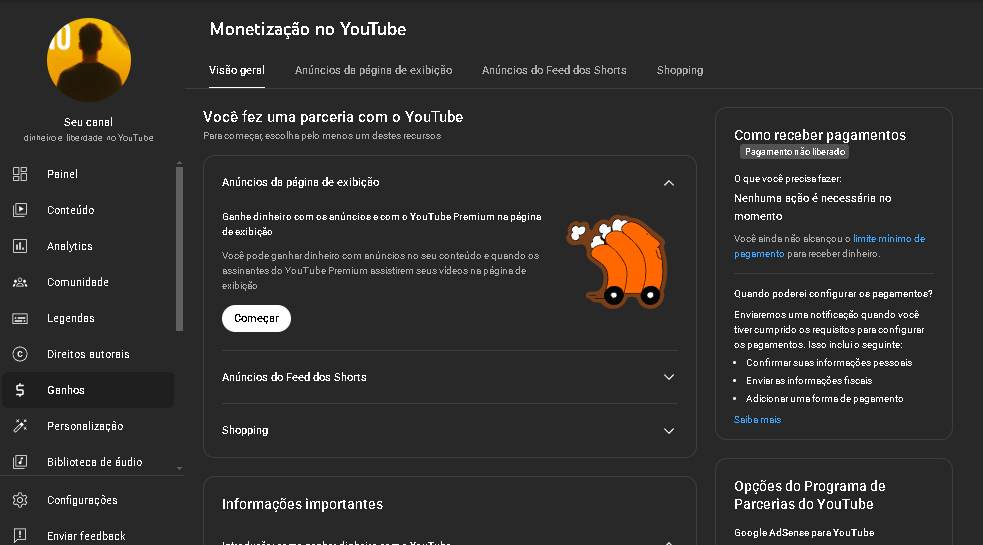Image resolution: width=983 pixels, height=545 pixels.
Task: Open Personalização magic wand icon
Action: 20,426
